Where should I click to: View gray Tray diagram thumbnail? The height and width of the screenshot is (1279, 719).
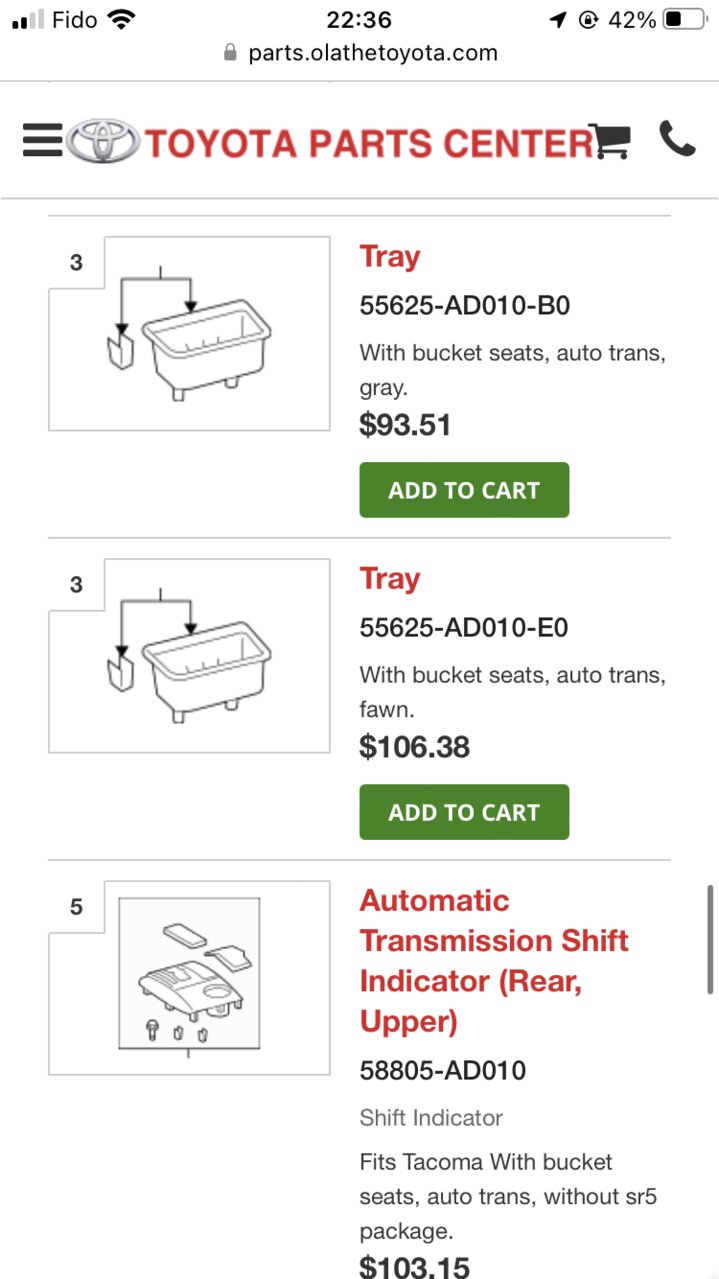189,334
